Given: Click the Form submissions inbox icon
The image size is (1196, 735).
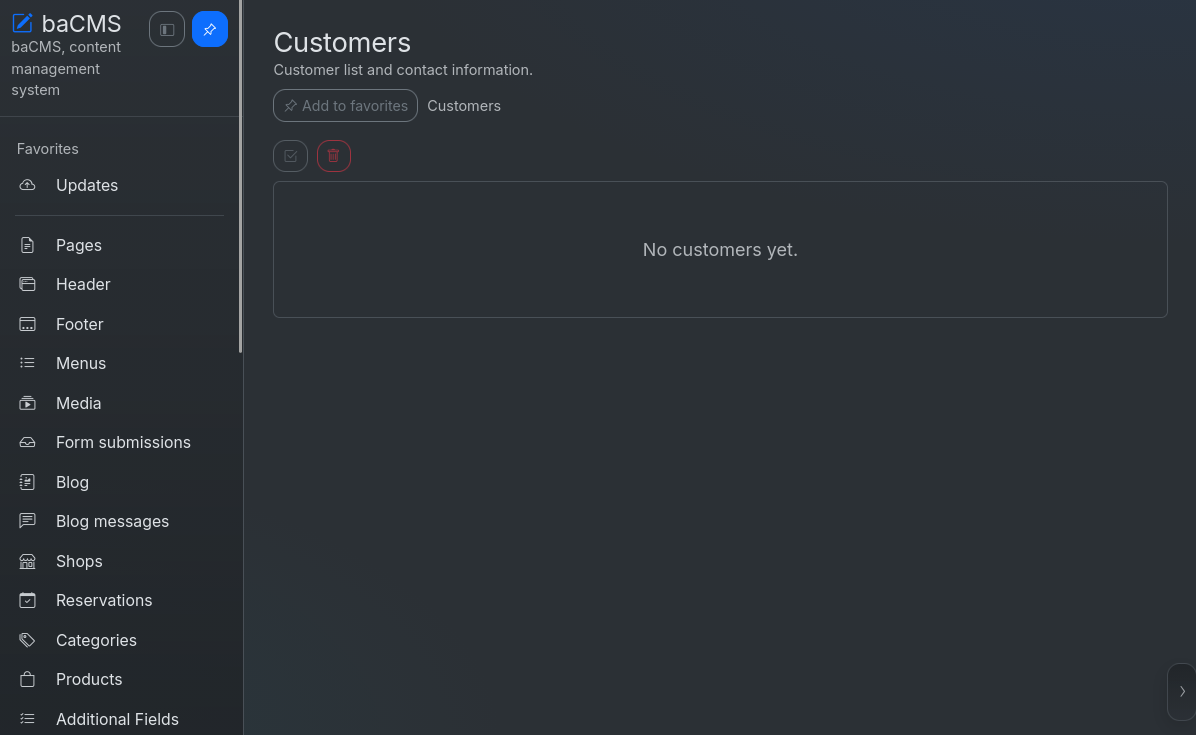Looking at the screenshot, I should tap(27, 442).
